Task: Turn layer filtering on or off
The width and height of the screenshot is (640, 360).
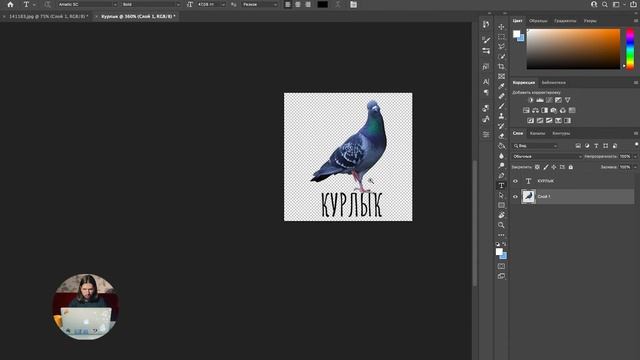Action: 636,144
